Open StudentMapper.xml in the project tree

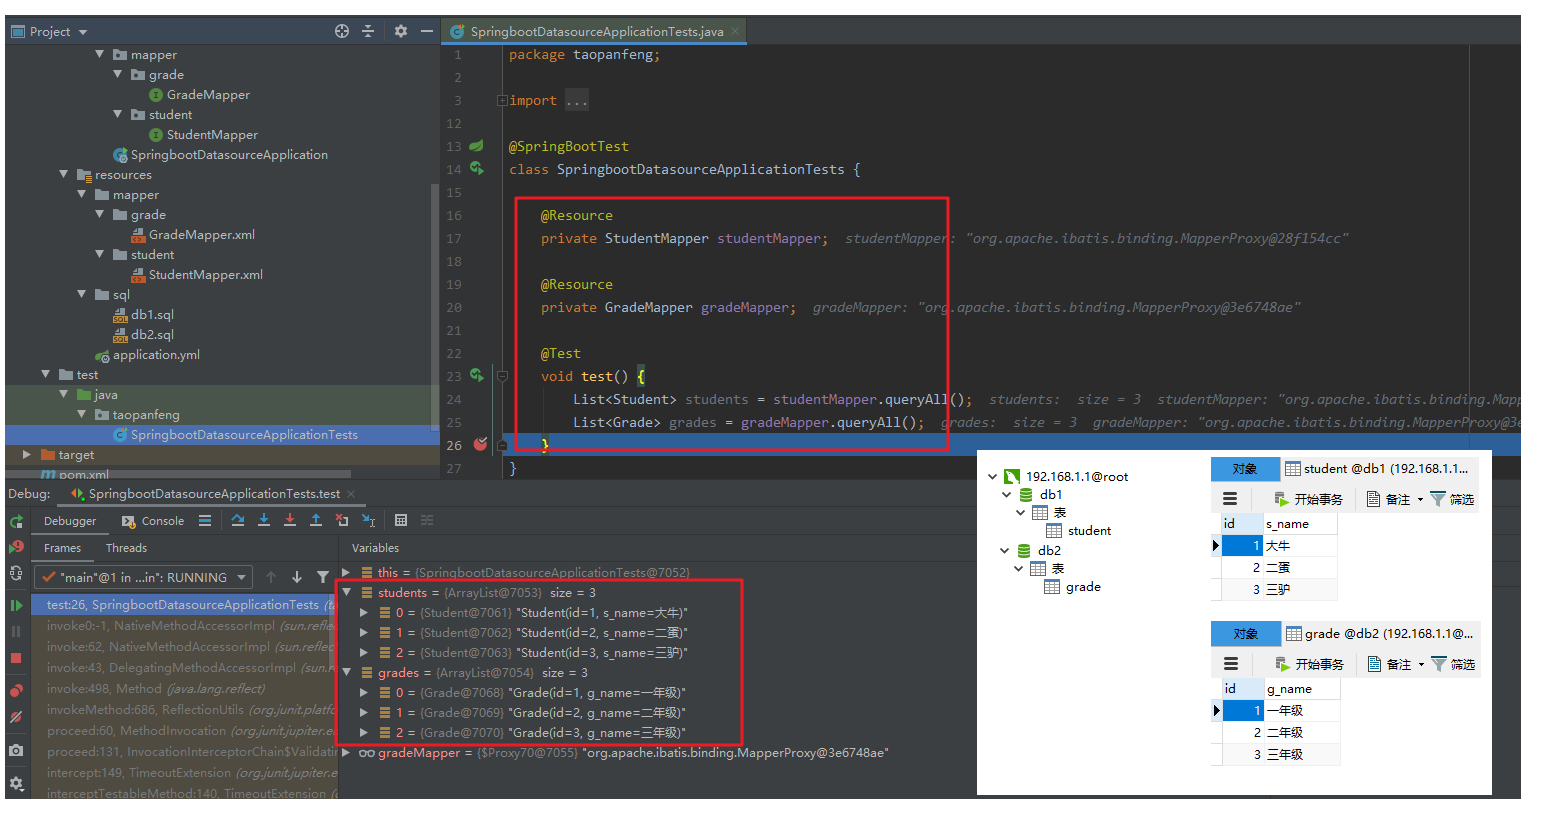(205, 274)
